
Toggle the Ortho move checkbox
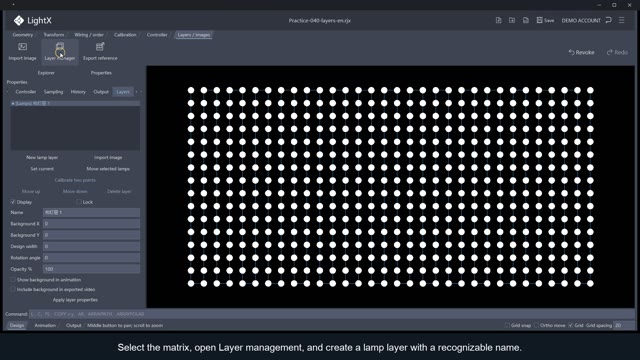[536, 325]
